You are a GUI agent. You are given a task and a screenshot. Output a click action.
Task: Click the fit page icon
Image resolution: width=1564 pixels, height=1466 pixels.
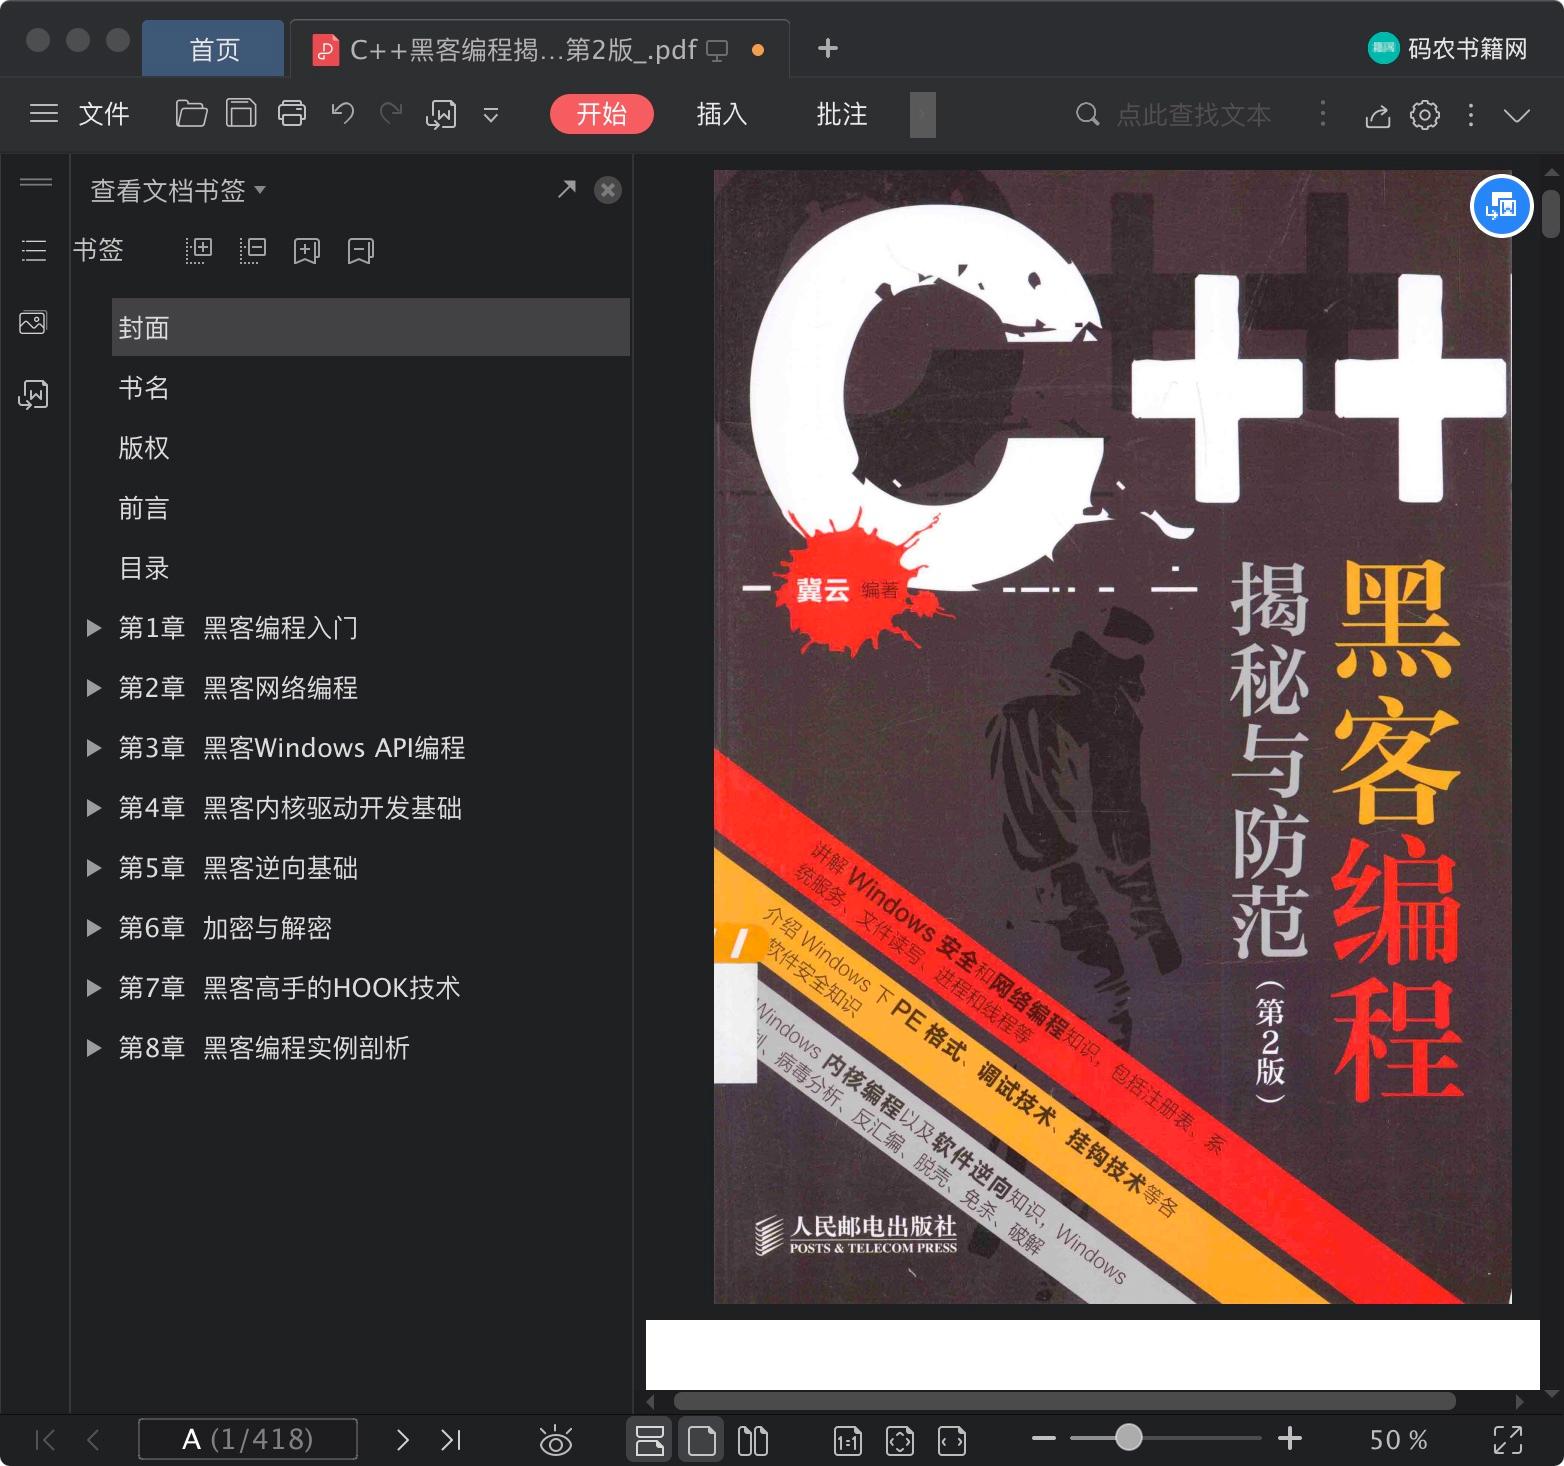899,1441
